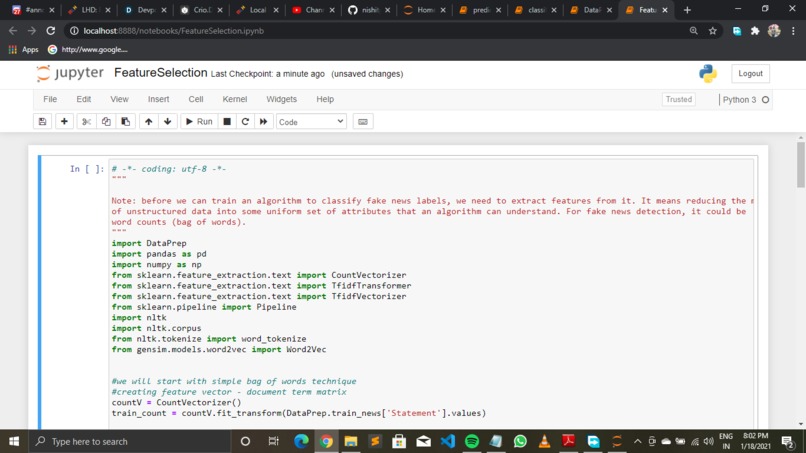Open the Windows Start menu
This screenshot has height=453, width=806.
[14, 441]
